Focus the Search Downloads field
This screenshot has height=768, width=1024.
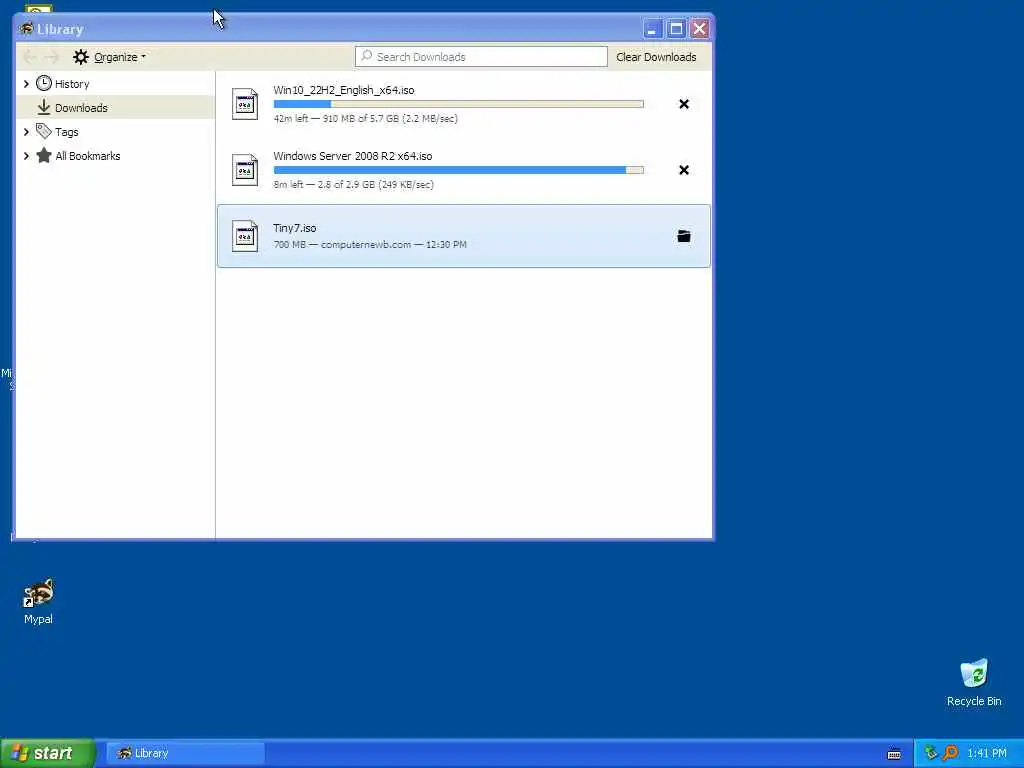pyautogui.click(x=481, y=56)
